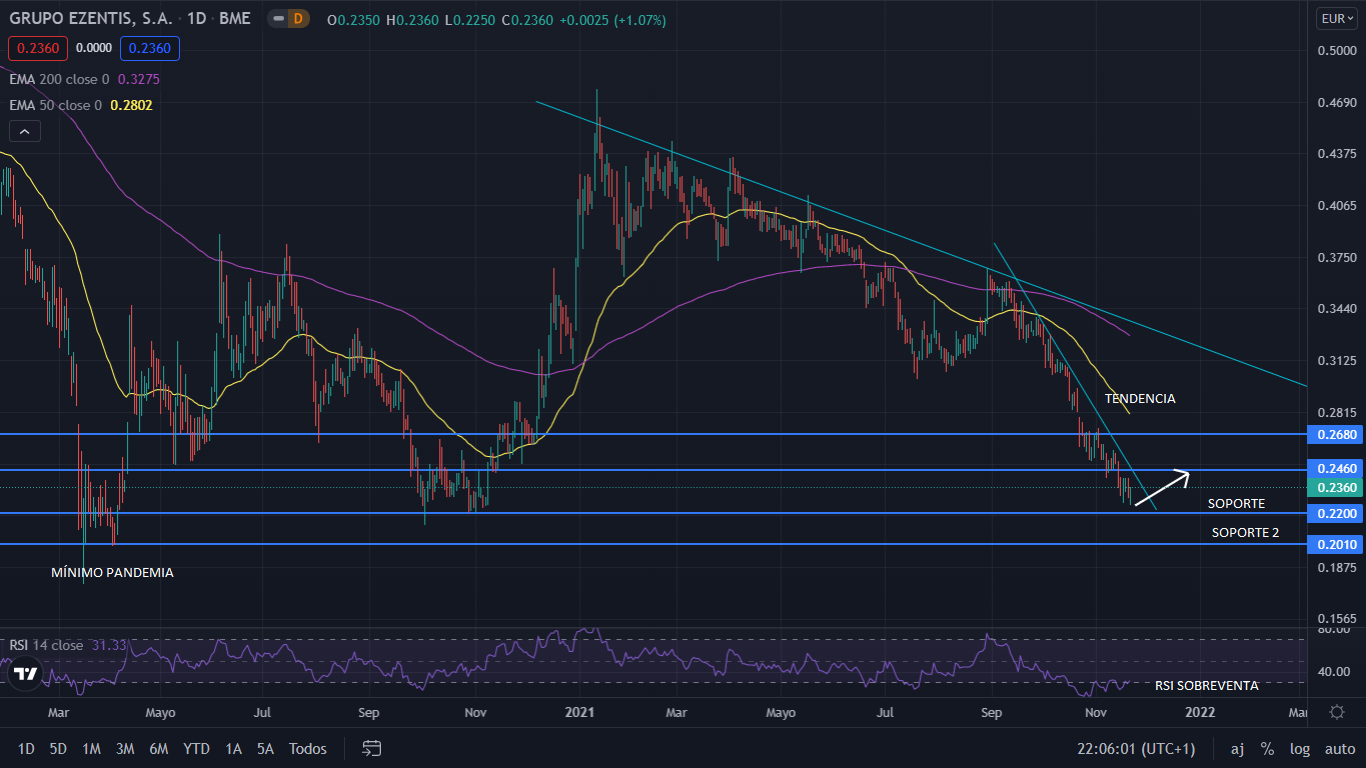
Task: Enable auto scale mode
Action: (1339, 748)
